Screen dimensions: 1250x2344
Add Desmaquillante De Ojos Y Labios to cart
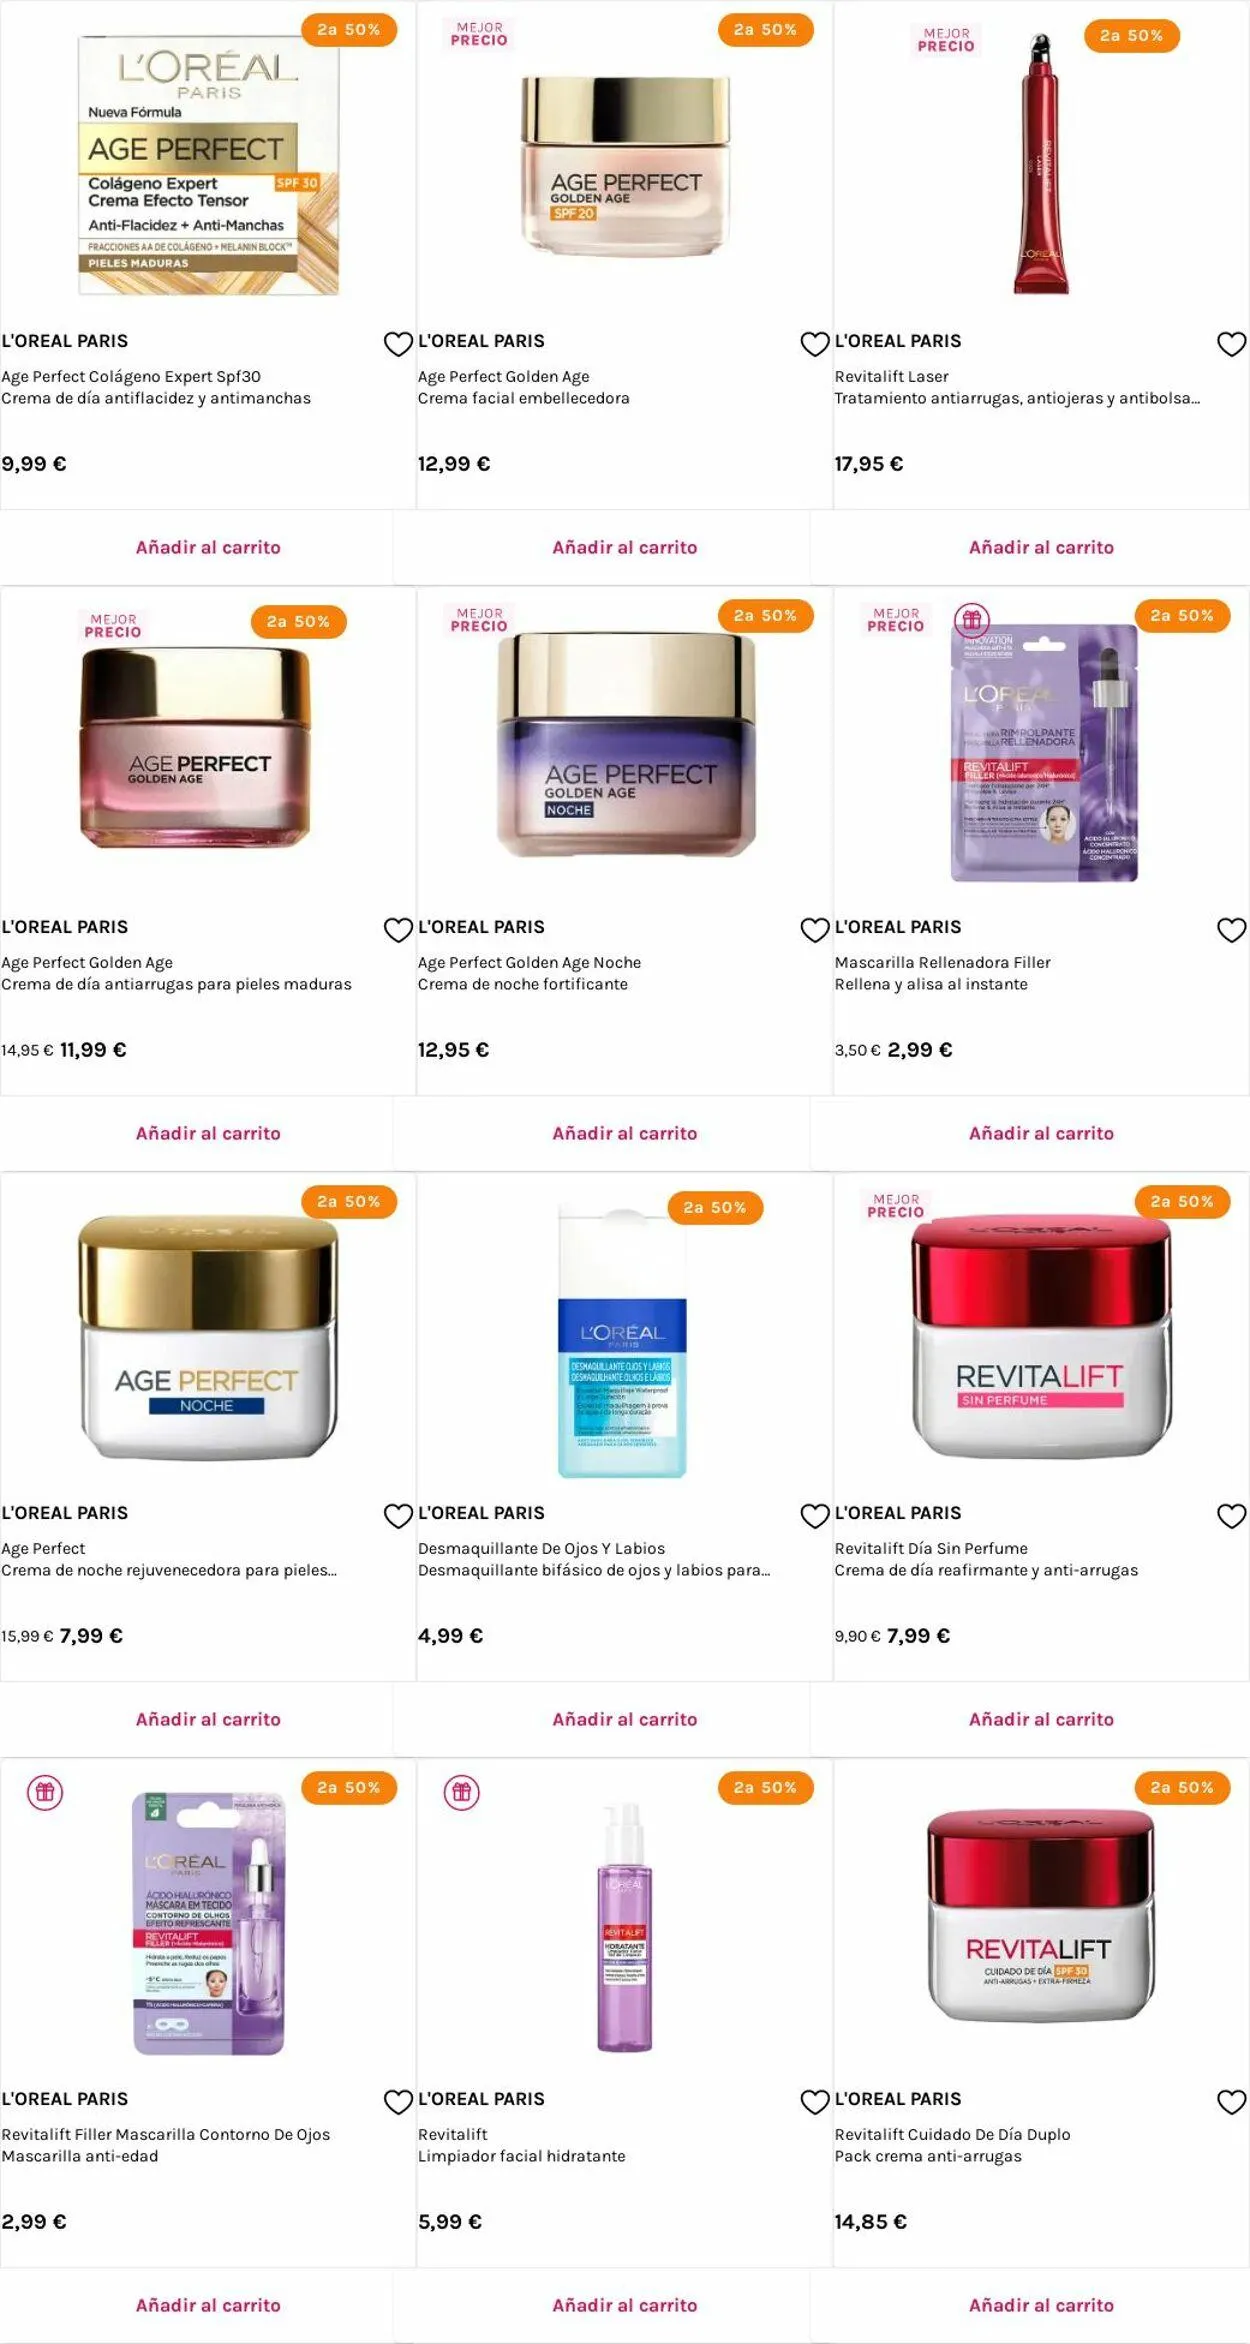(625, 1719)
